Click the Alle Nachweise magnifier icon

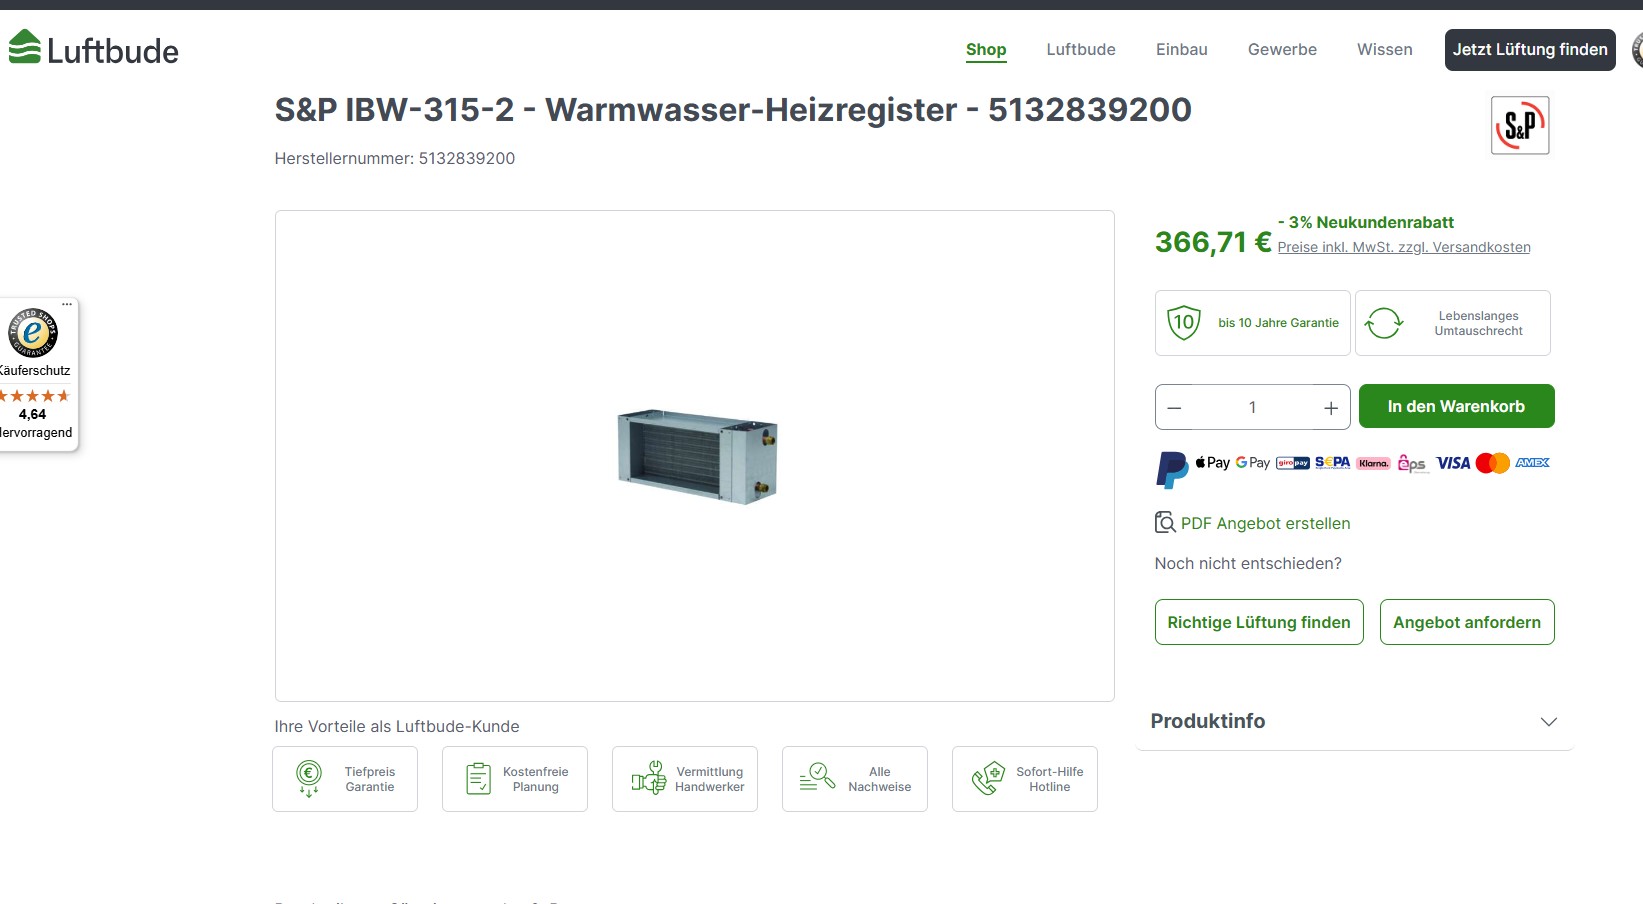click(x=817, y=777)
